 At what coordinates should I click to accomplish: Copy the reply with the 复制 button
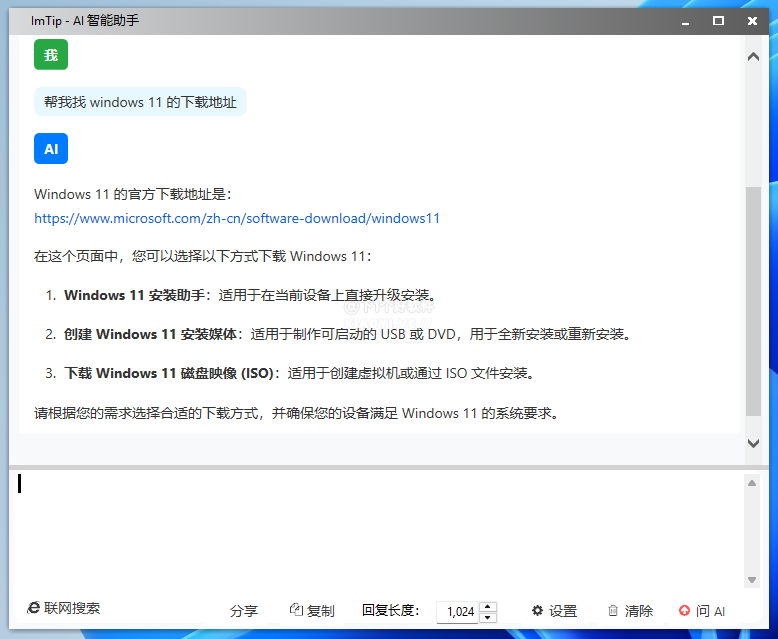[312, 611]
